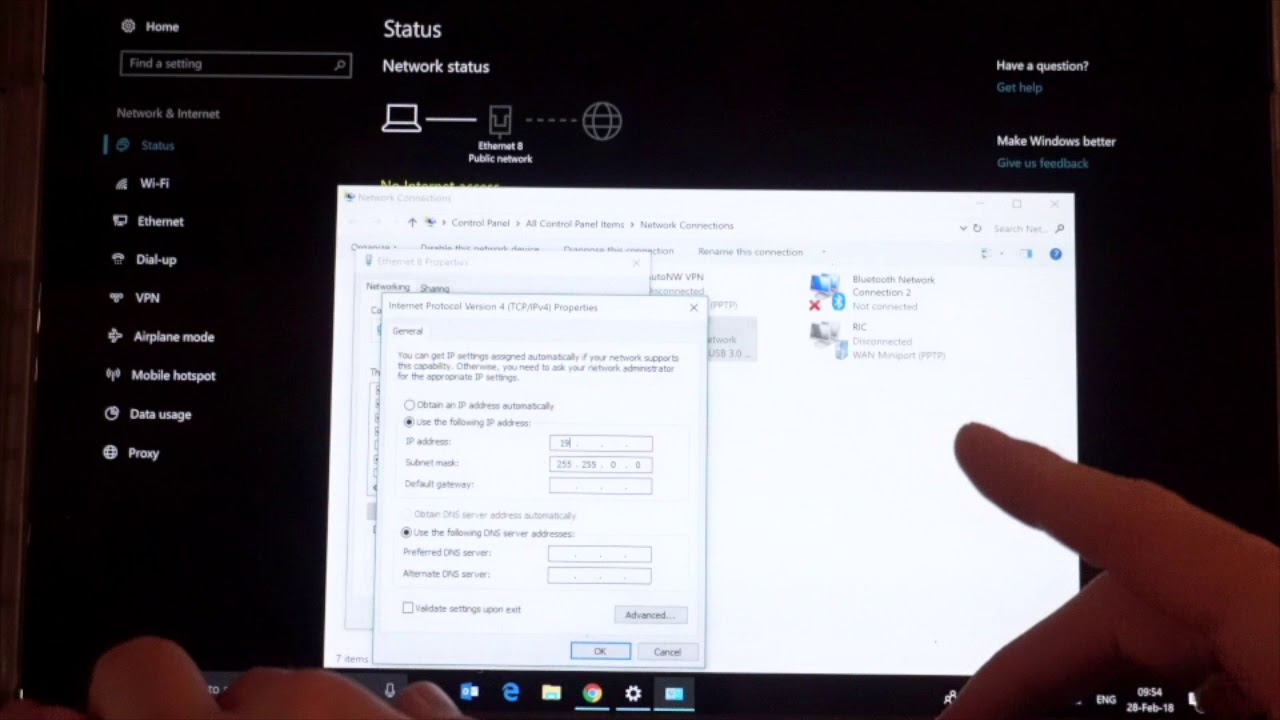Click the globe internet icon in Network status
This screenshot has width=1280, height=720.
tap(602, 122)
